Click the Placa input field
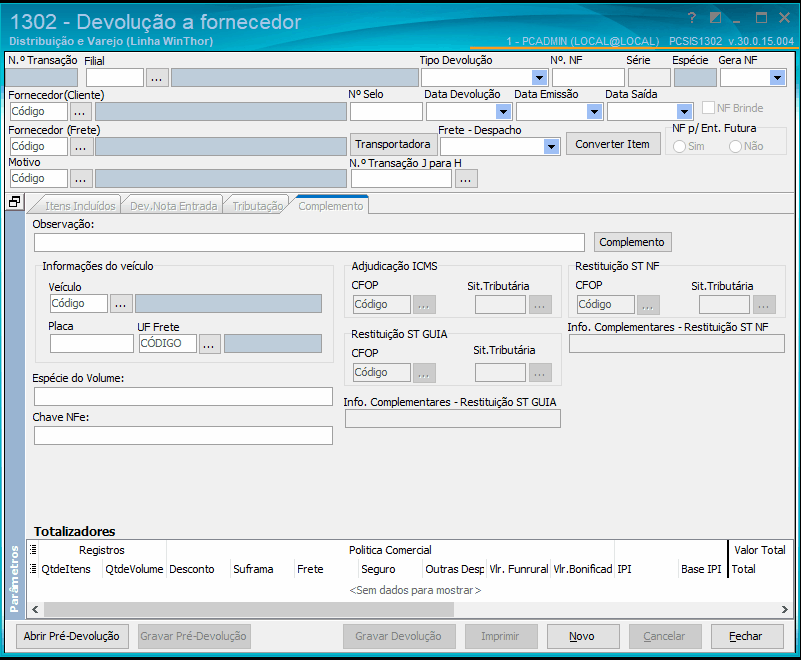The image size is (801, 660). (92, 344)
